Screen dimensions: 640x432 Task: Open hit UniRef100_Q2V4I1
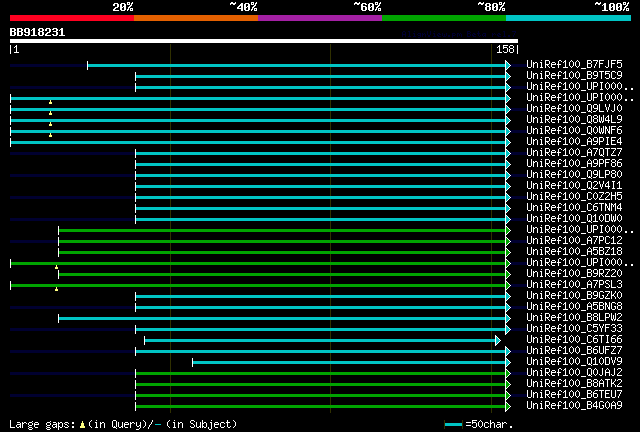pos(574,186)
